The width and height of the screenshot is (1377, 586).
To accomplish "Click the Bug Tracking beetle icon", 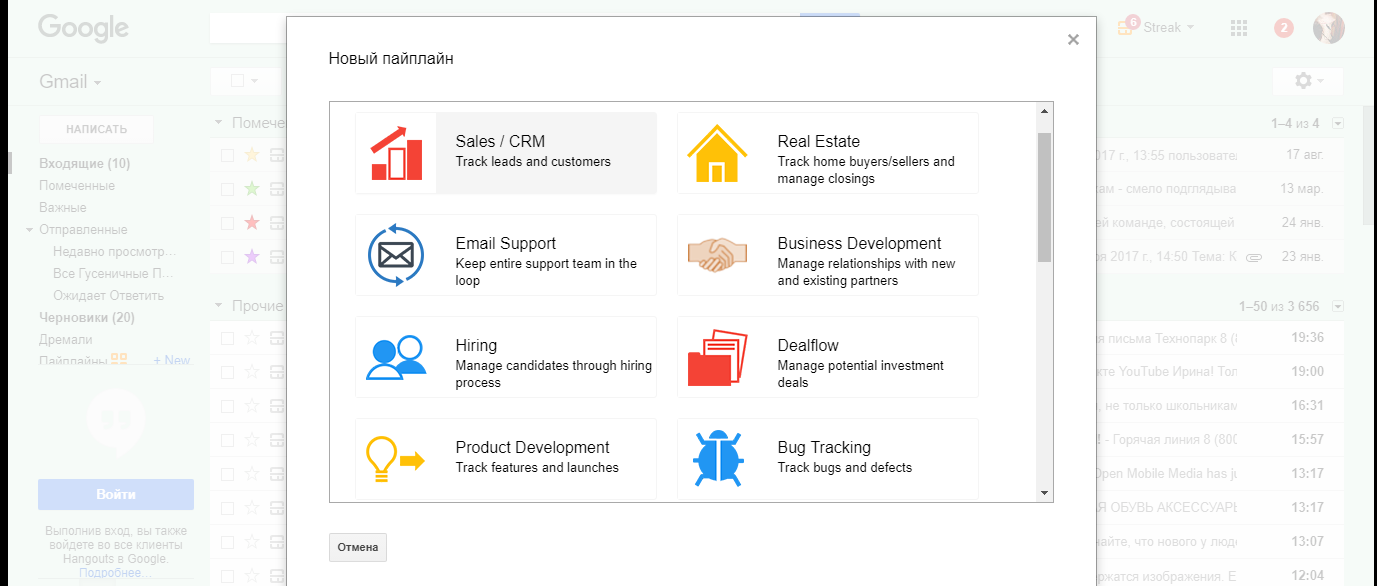I will pyautogui.click(x=718, y=459).
